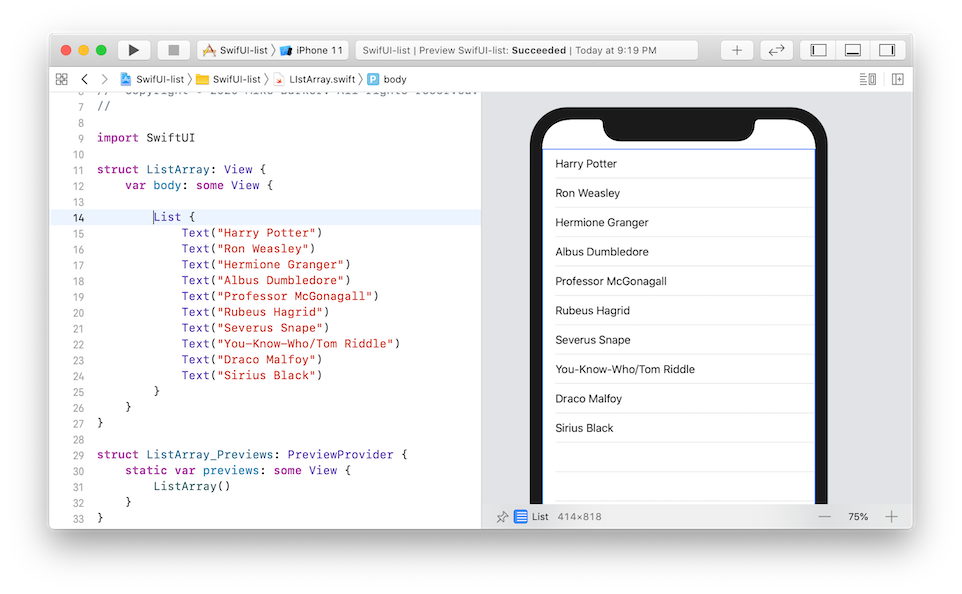Toggle code review with the arrows button

776,50
